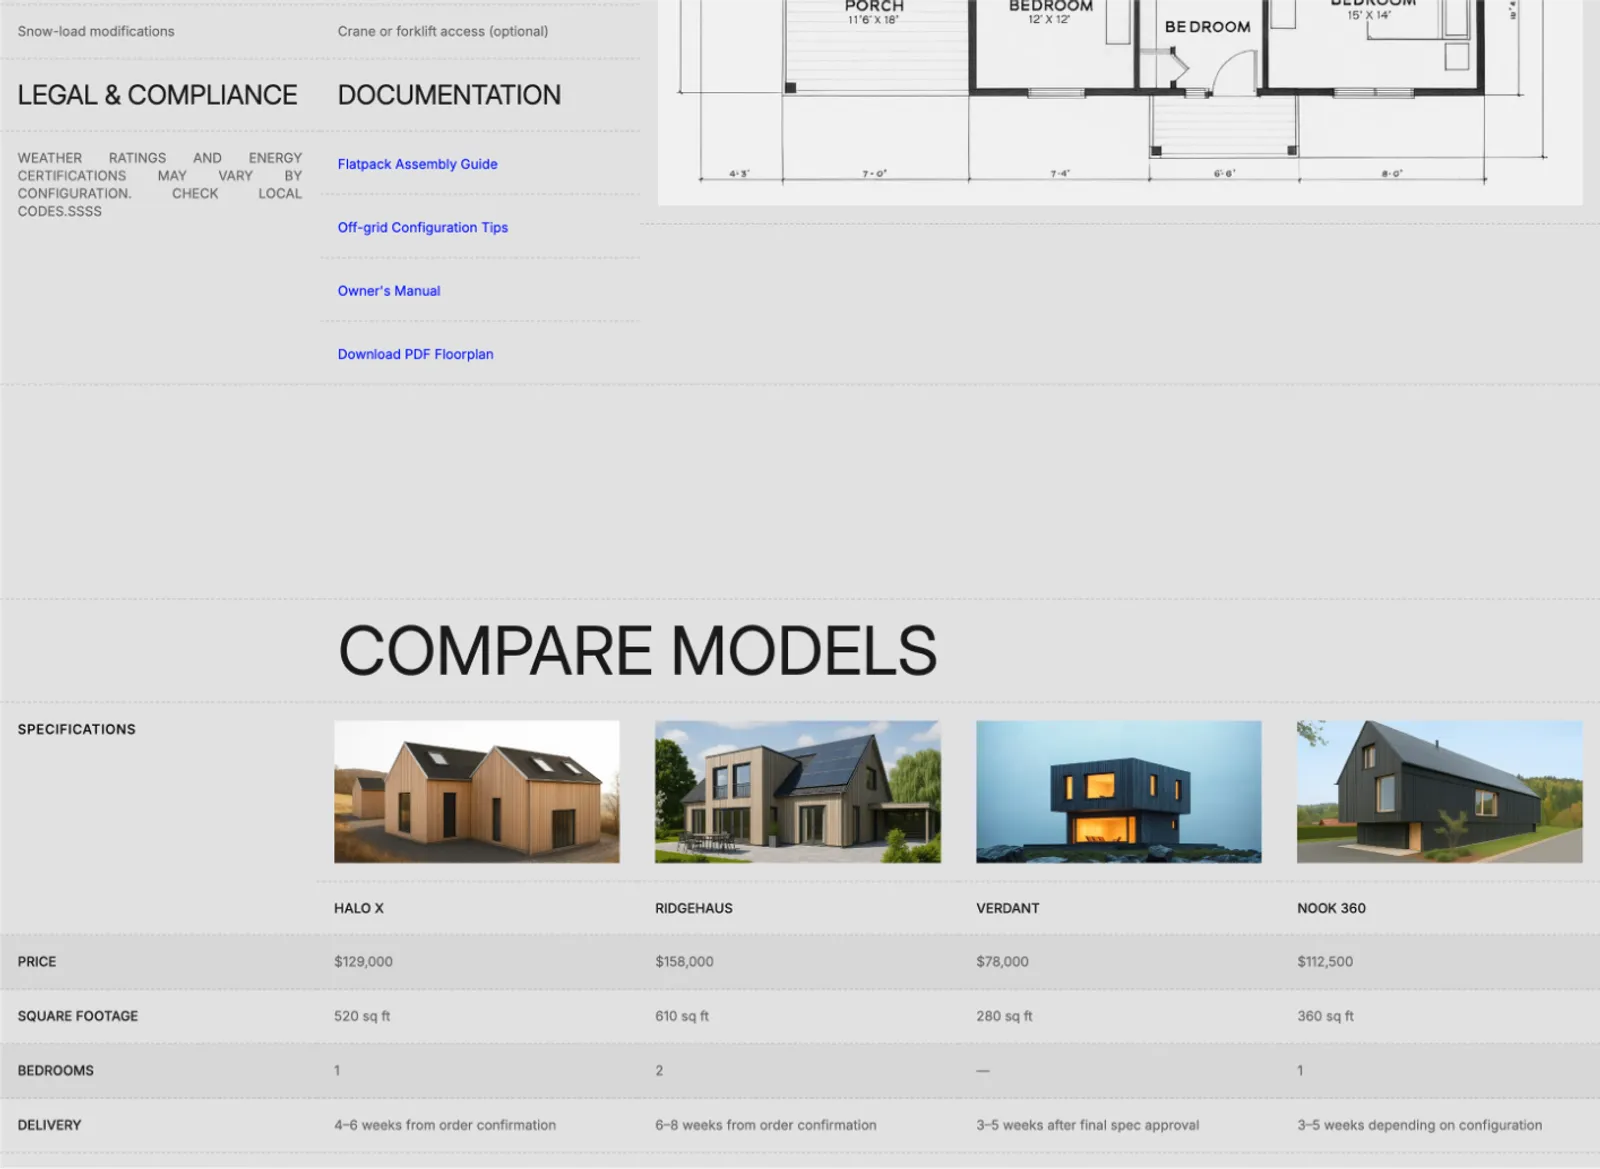Click the Verdant price of $78,000
Viewport: 1600px width, 1169px height.
(x=1002, y=961)
